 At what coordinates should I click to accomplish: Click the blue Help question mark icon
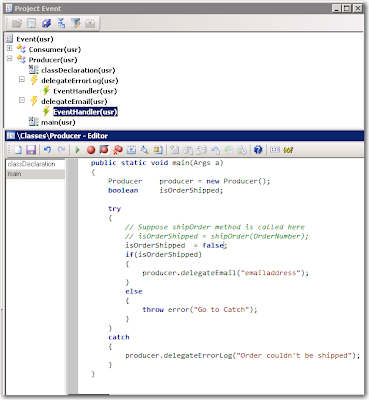(258, 150)
